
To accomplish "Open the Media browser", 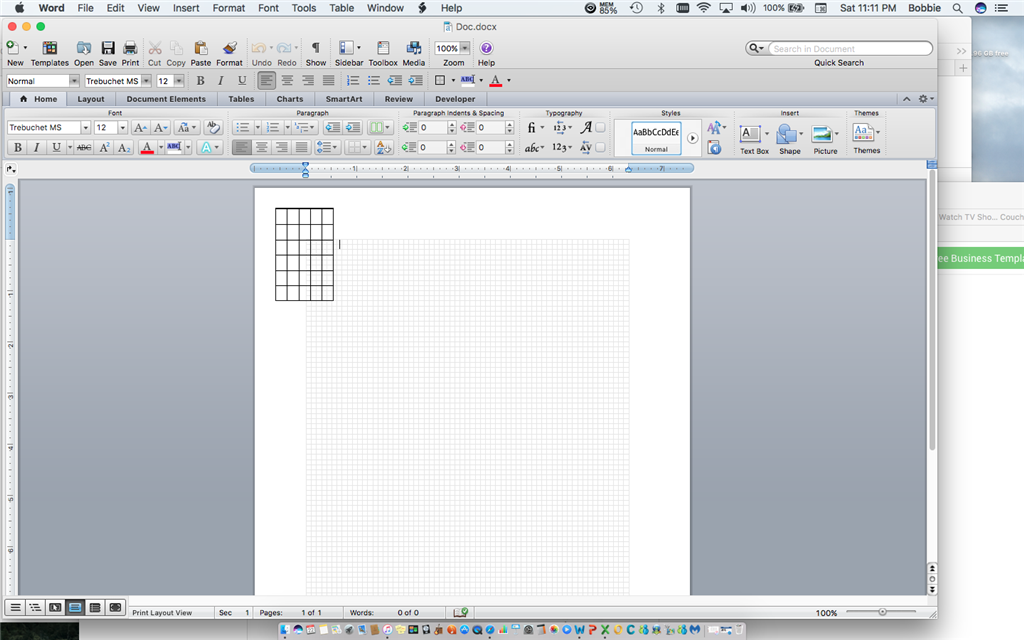I will pyautogui.click(x=414, y=48).
